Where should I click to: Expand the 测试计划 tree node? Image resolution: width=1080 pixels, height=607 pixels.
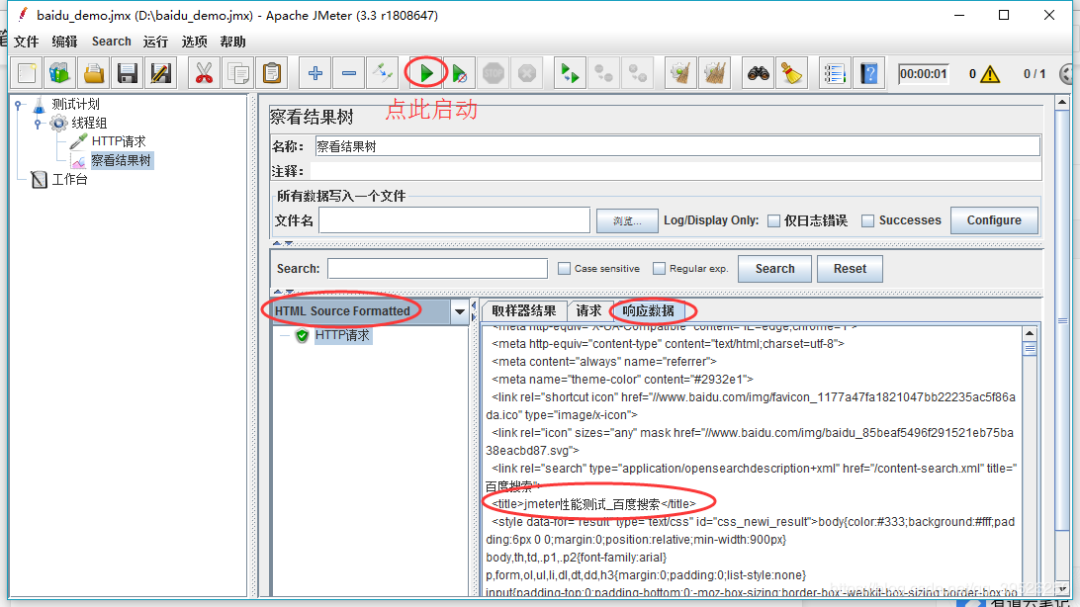tap(18, 104)
